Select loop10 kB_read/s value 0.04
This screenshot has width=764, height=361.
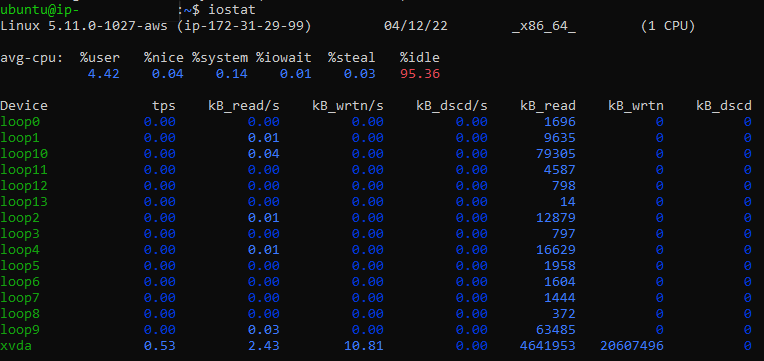264,154
